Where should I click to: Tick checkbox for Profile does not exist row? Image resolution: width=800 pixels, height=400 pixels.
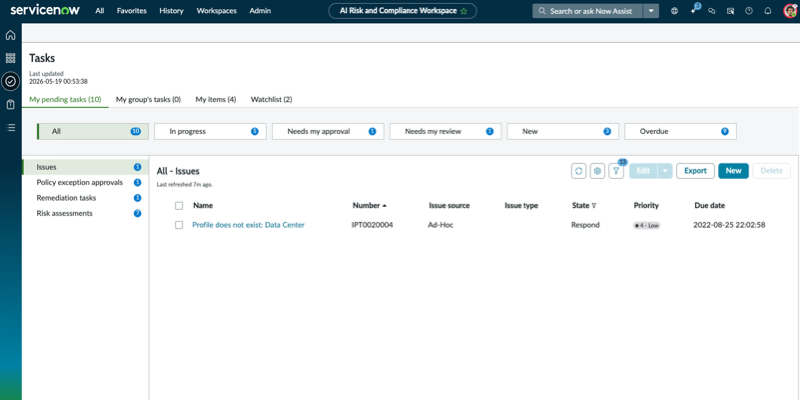tap(179, 225)
